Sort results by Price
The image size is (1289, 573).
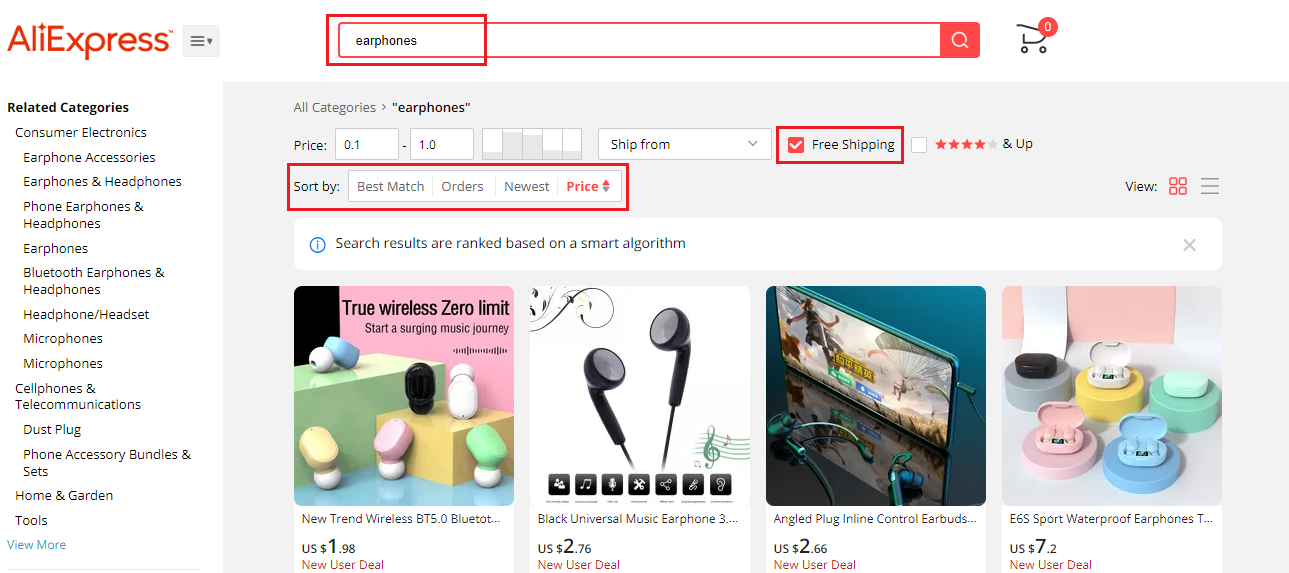pos(588,186)
